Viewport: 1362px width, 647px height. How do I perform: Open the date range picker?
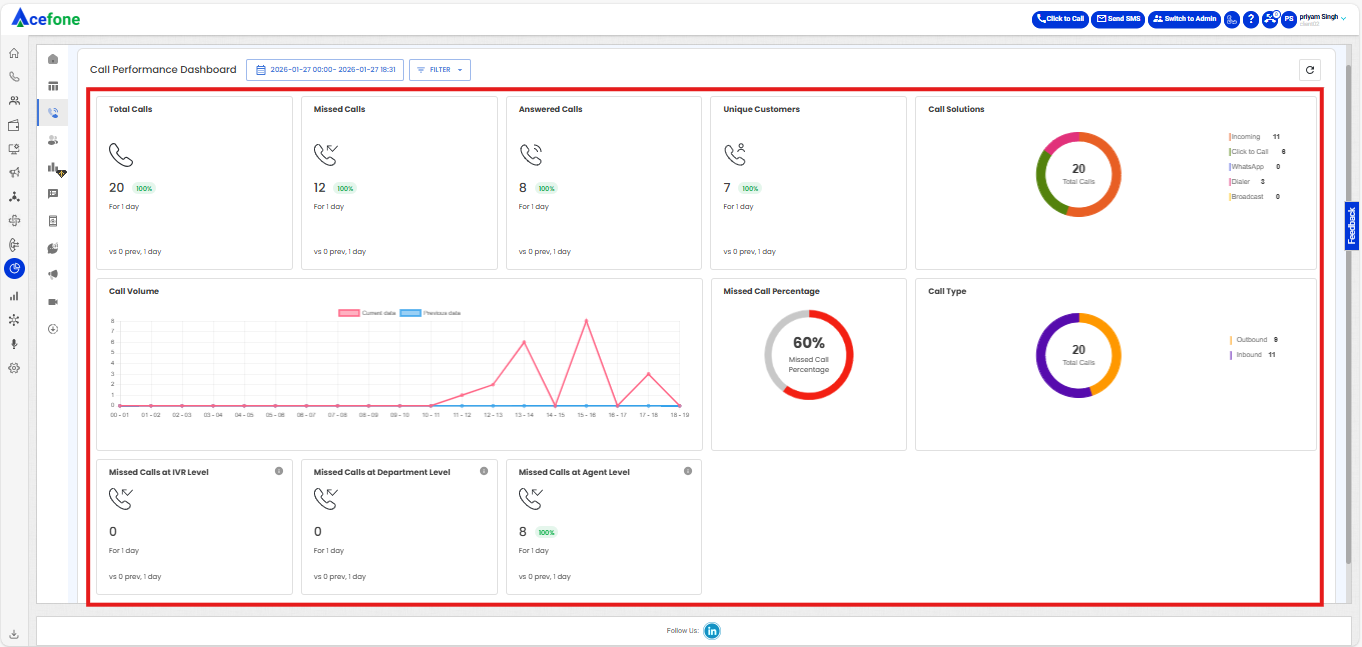[325, 70]
